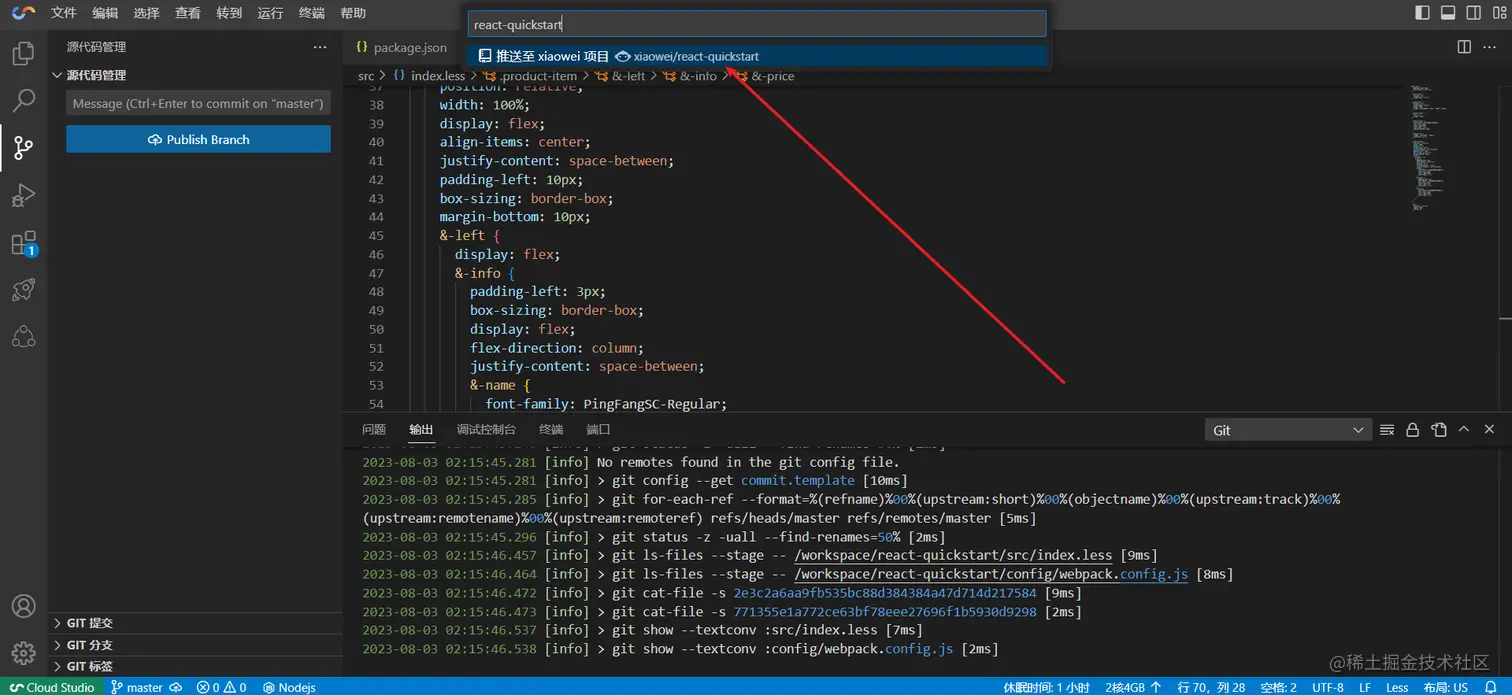1512x695 pixels.
Task: Open the 运行 menu
Action: [x=270, y=13]
